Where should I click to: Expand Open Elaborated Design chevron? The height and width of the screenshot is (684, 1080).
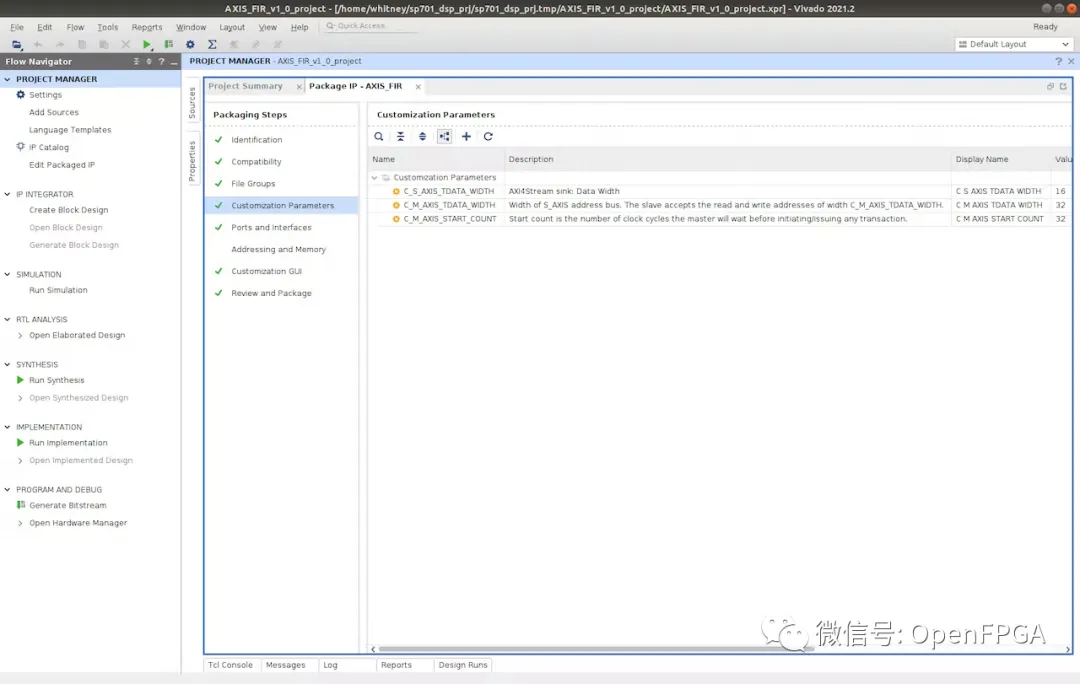click(20, 335)
